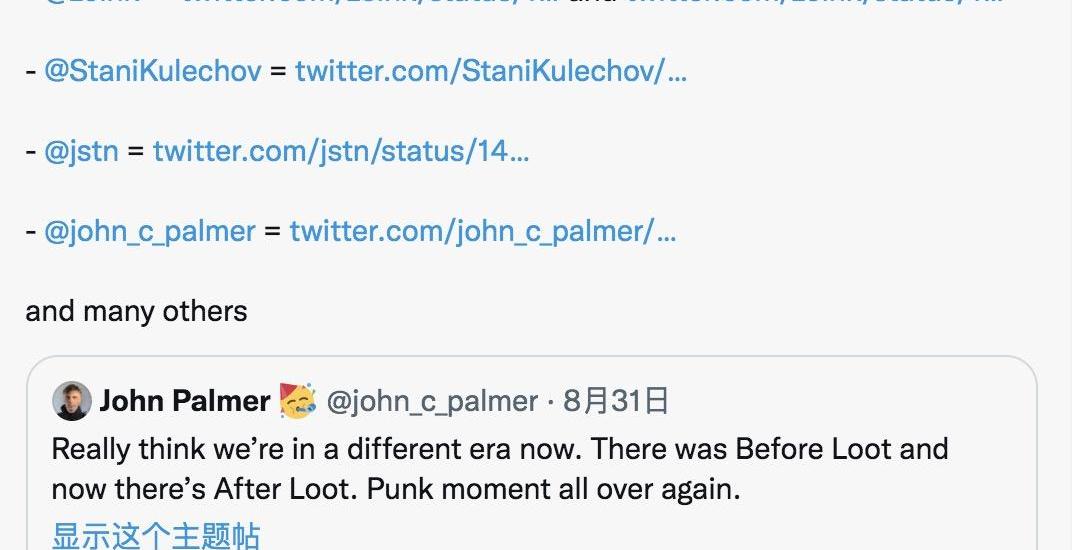Viewport: 1088px width, 550px height.
Task: Open the party emoji beside John Palmer
Action: point(297,401)
